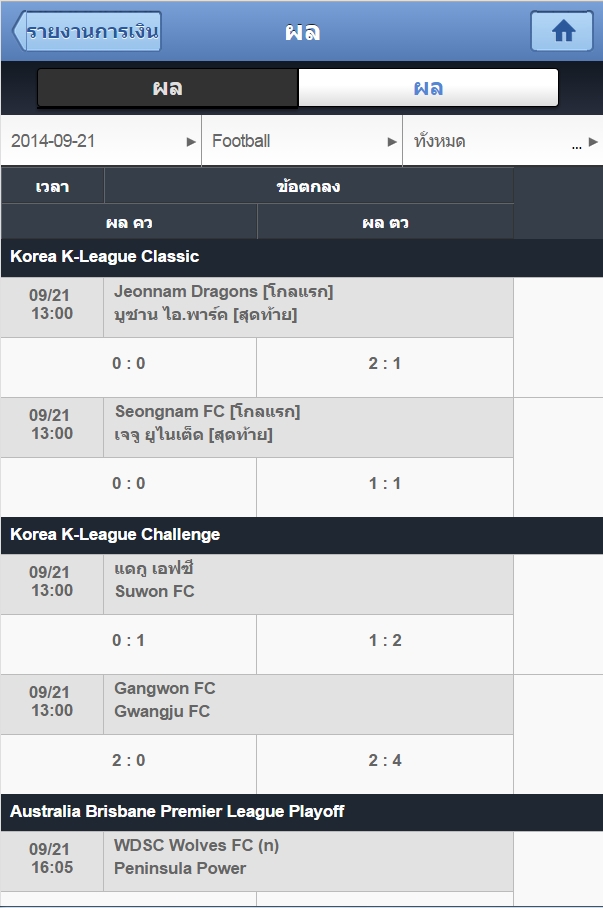Screen dimensions: 603x908
Task: Open the ทั้งหมด league dropdown
Action: tap(503, 141)
